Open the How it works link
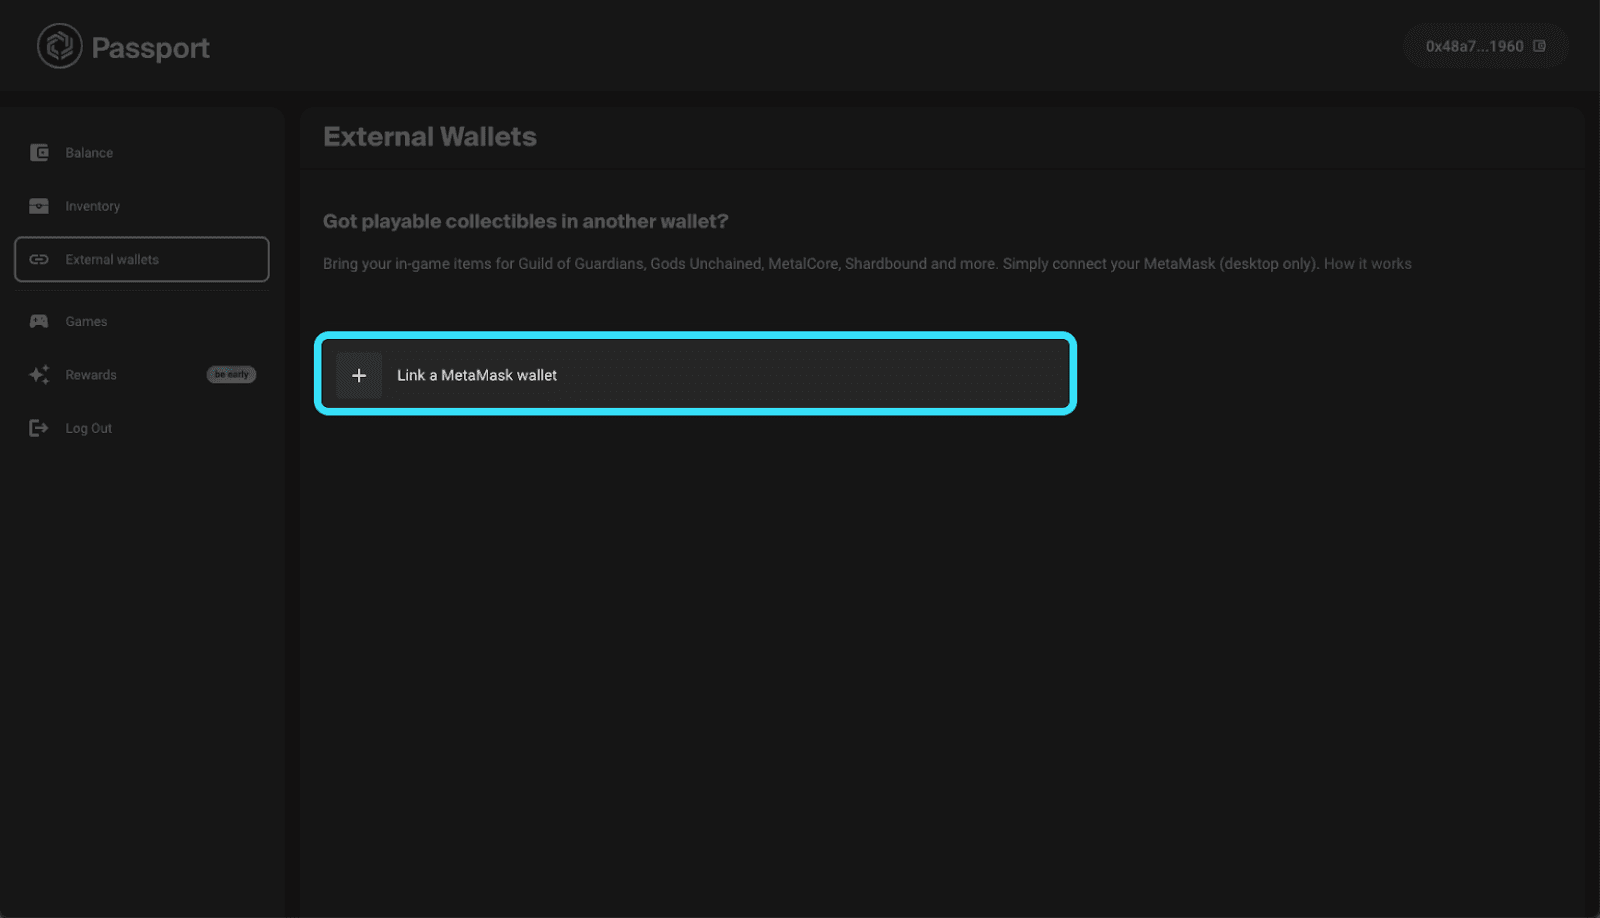 (1367, 263)
